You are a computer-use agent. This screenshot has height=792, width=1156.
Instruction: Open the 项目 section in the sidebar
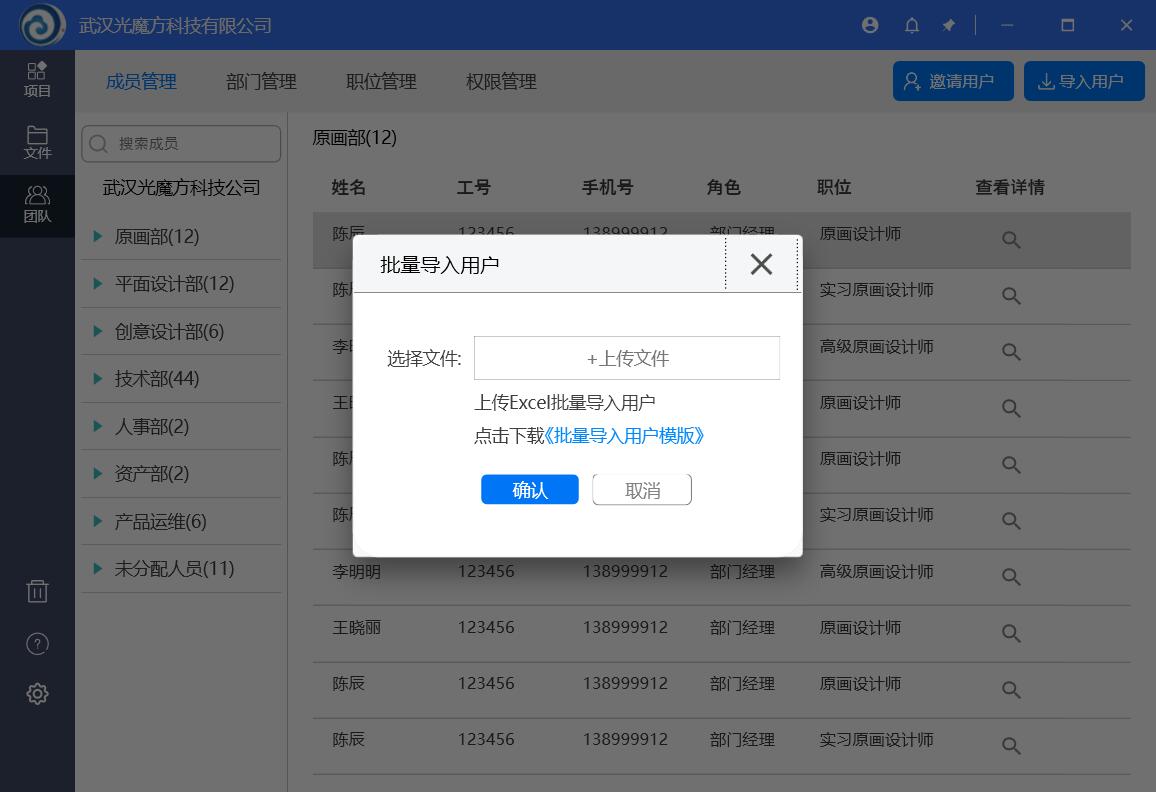[37, 80]
